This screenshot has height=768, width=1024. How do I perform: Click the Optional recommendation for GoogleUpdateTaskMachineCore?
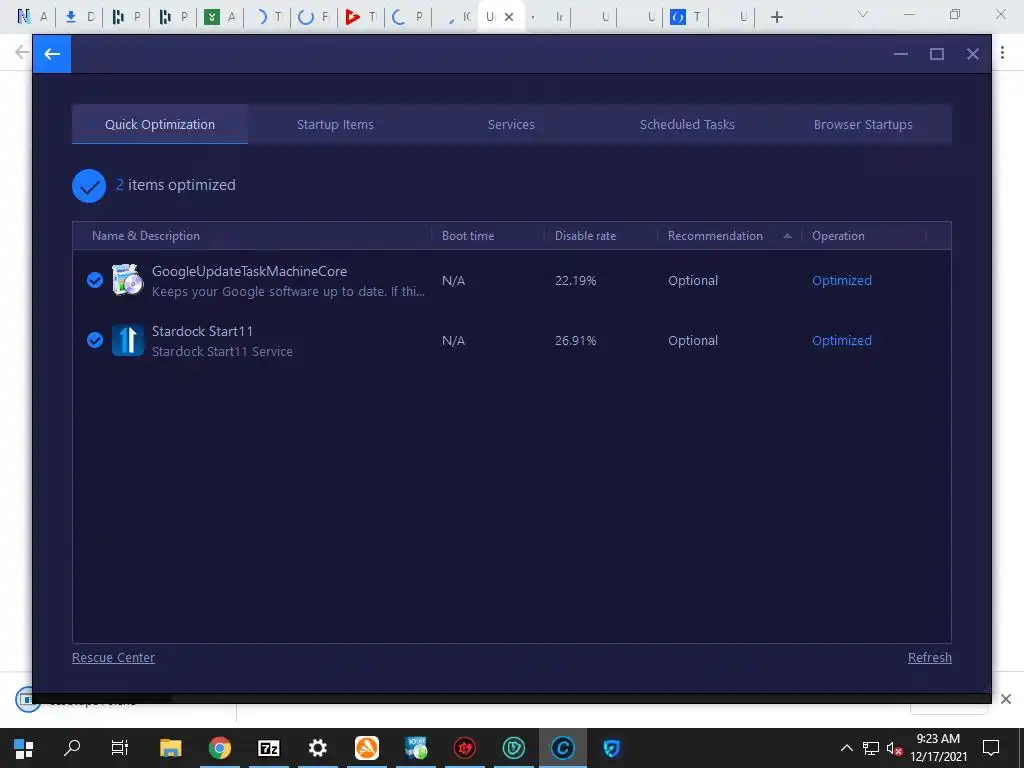tap(693, 280)
